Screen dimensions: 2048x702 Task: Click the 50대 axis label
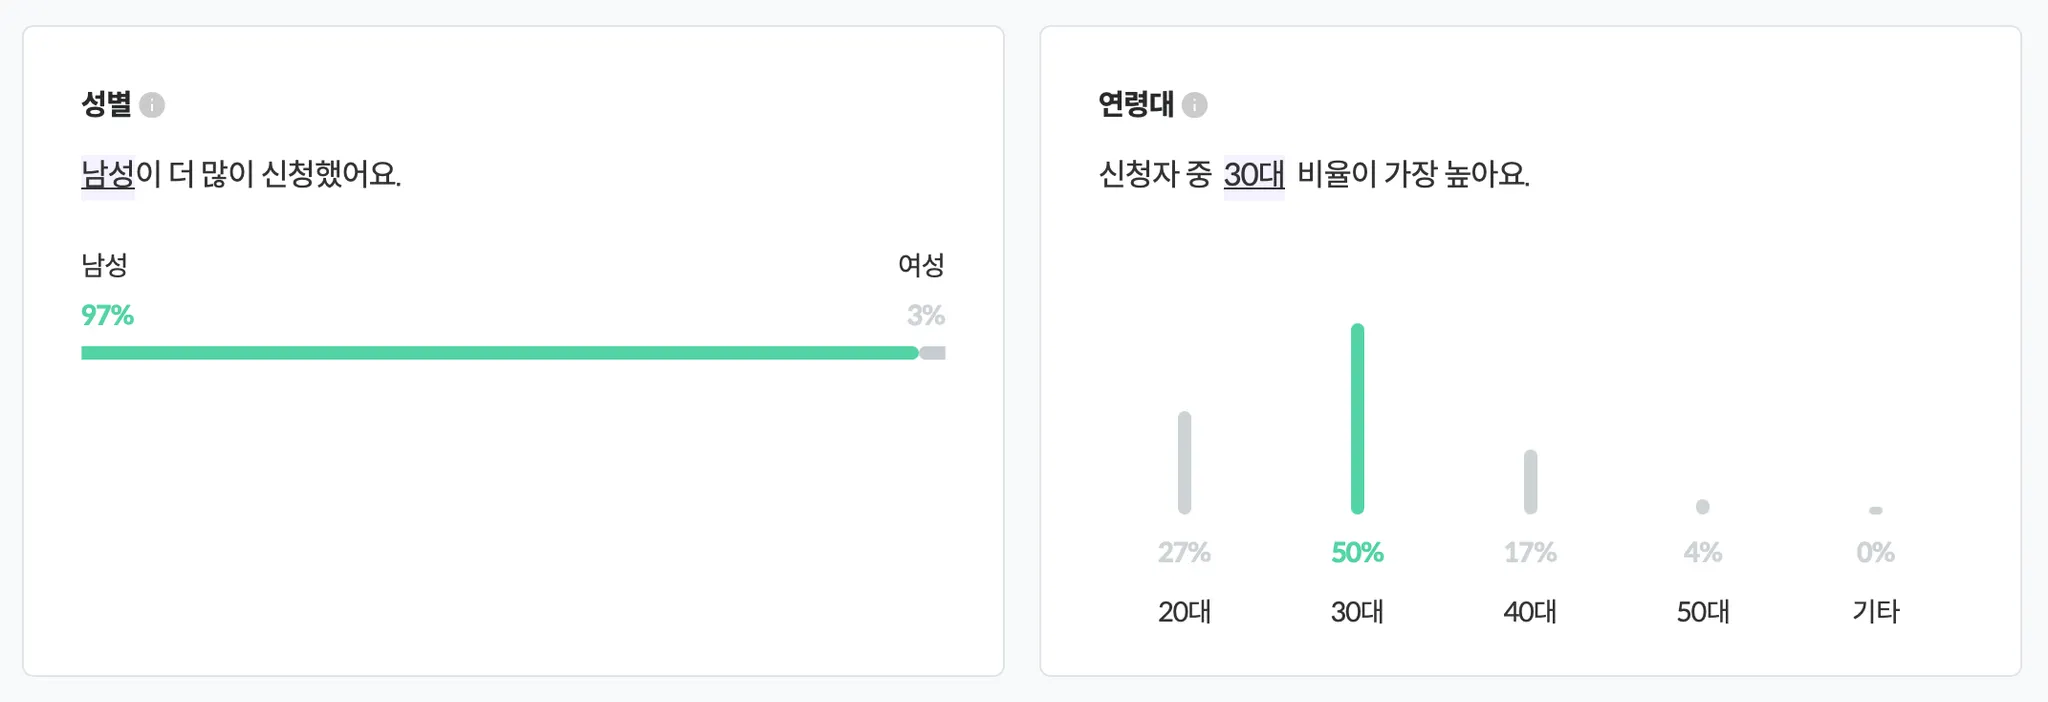coord(1703,611)
